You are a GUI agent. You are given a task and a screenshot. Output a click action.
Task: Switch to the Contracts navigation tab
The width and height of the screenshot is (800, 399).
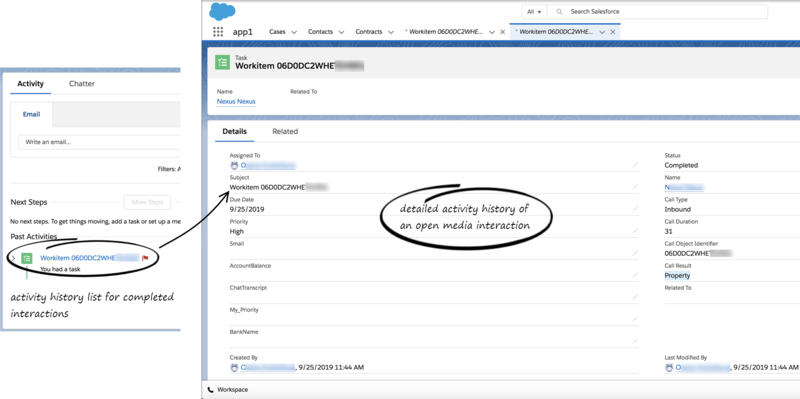(x=369, y=32)
